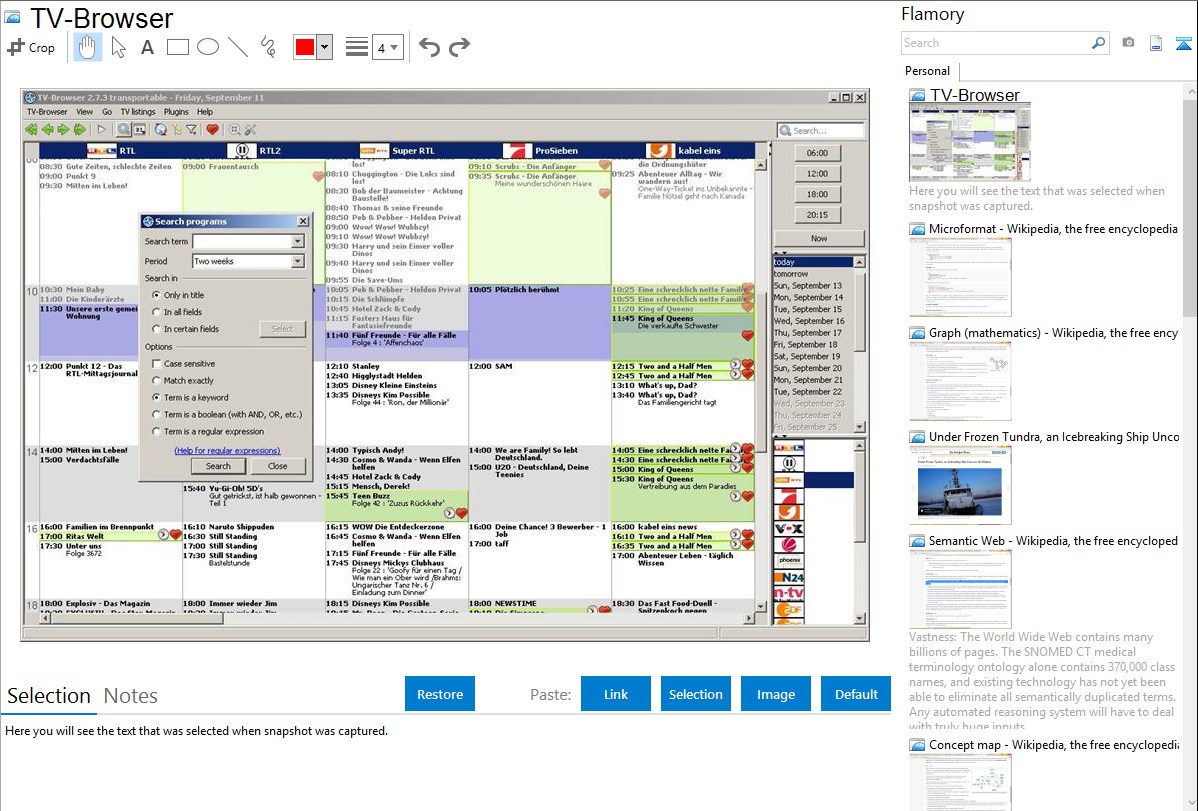This screenshot has height=811, width=1198.
Task: Click the blue document page icon
Action: [x=1156, y=43]
